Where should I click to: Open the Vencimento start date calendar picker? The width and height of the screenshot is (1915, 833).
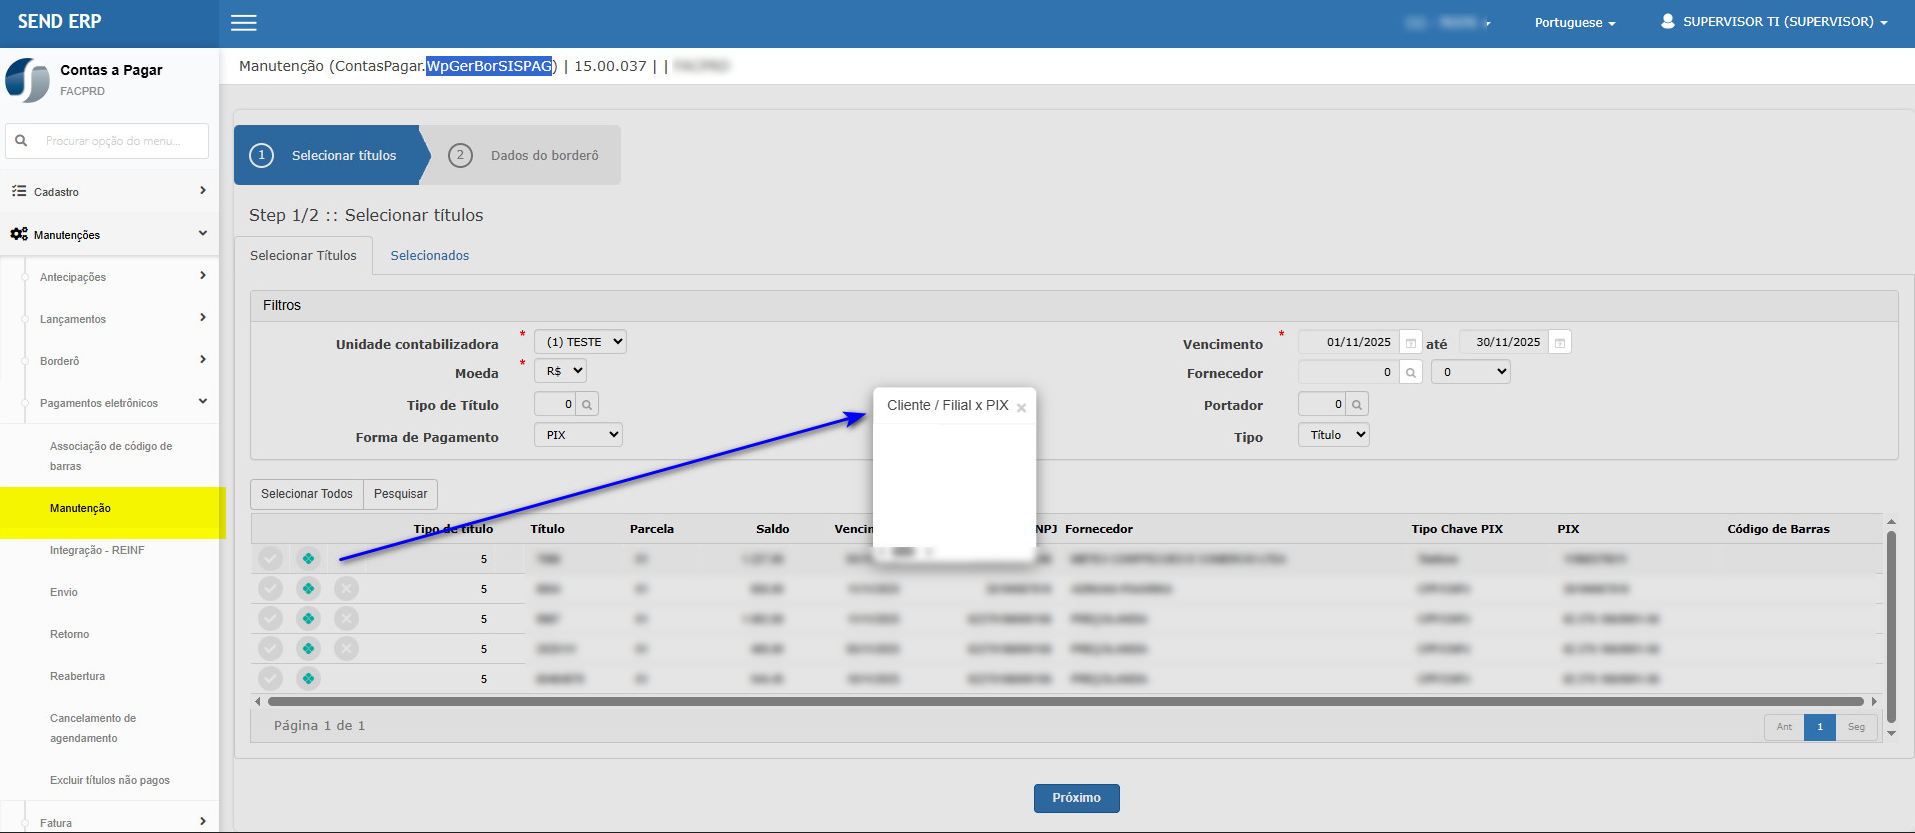point(1410,343)
